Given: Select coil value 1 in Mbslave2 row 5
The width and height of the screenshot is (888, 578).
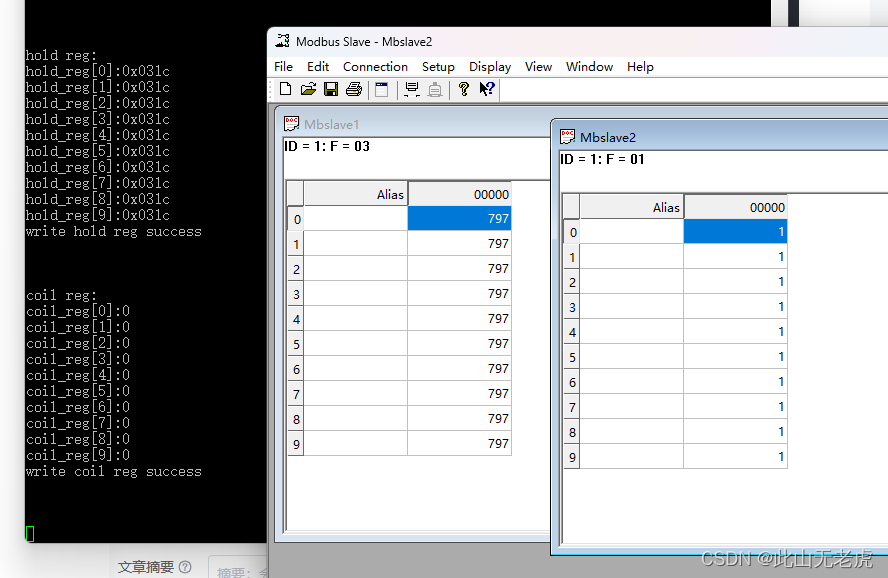Looking at the screenshot, I should click(735, 356).
